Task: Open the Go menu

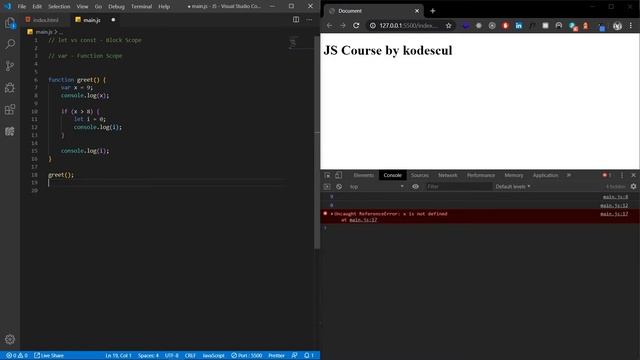Action: pyautogui.click(x=98, y=7)
